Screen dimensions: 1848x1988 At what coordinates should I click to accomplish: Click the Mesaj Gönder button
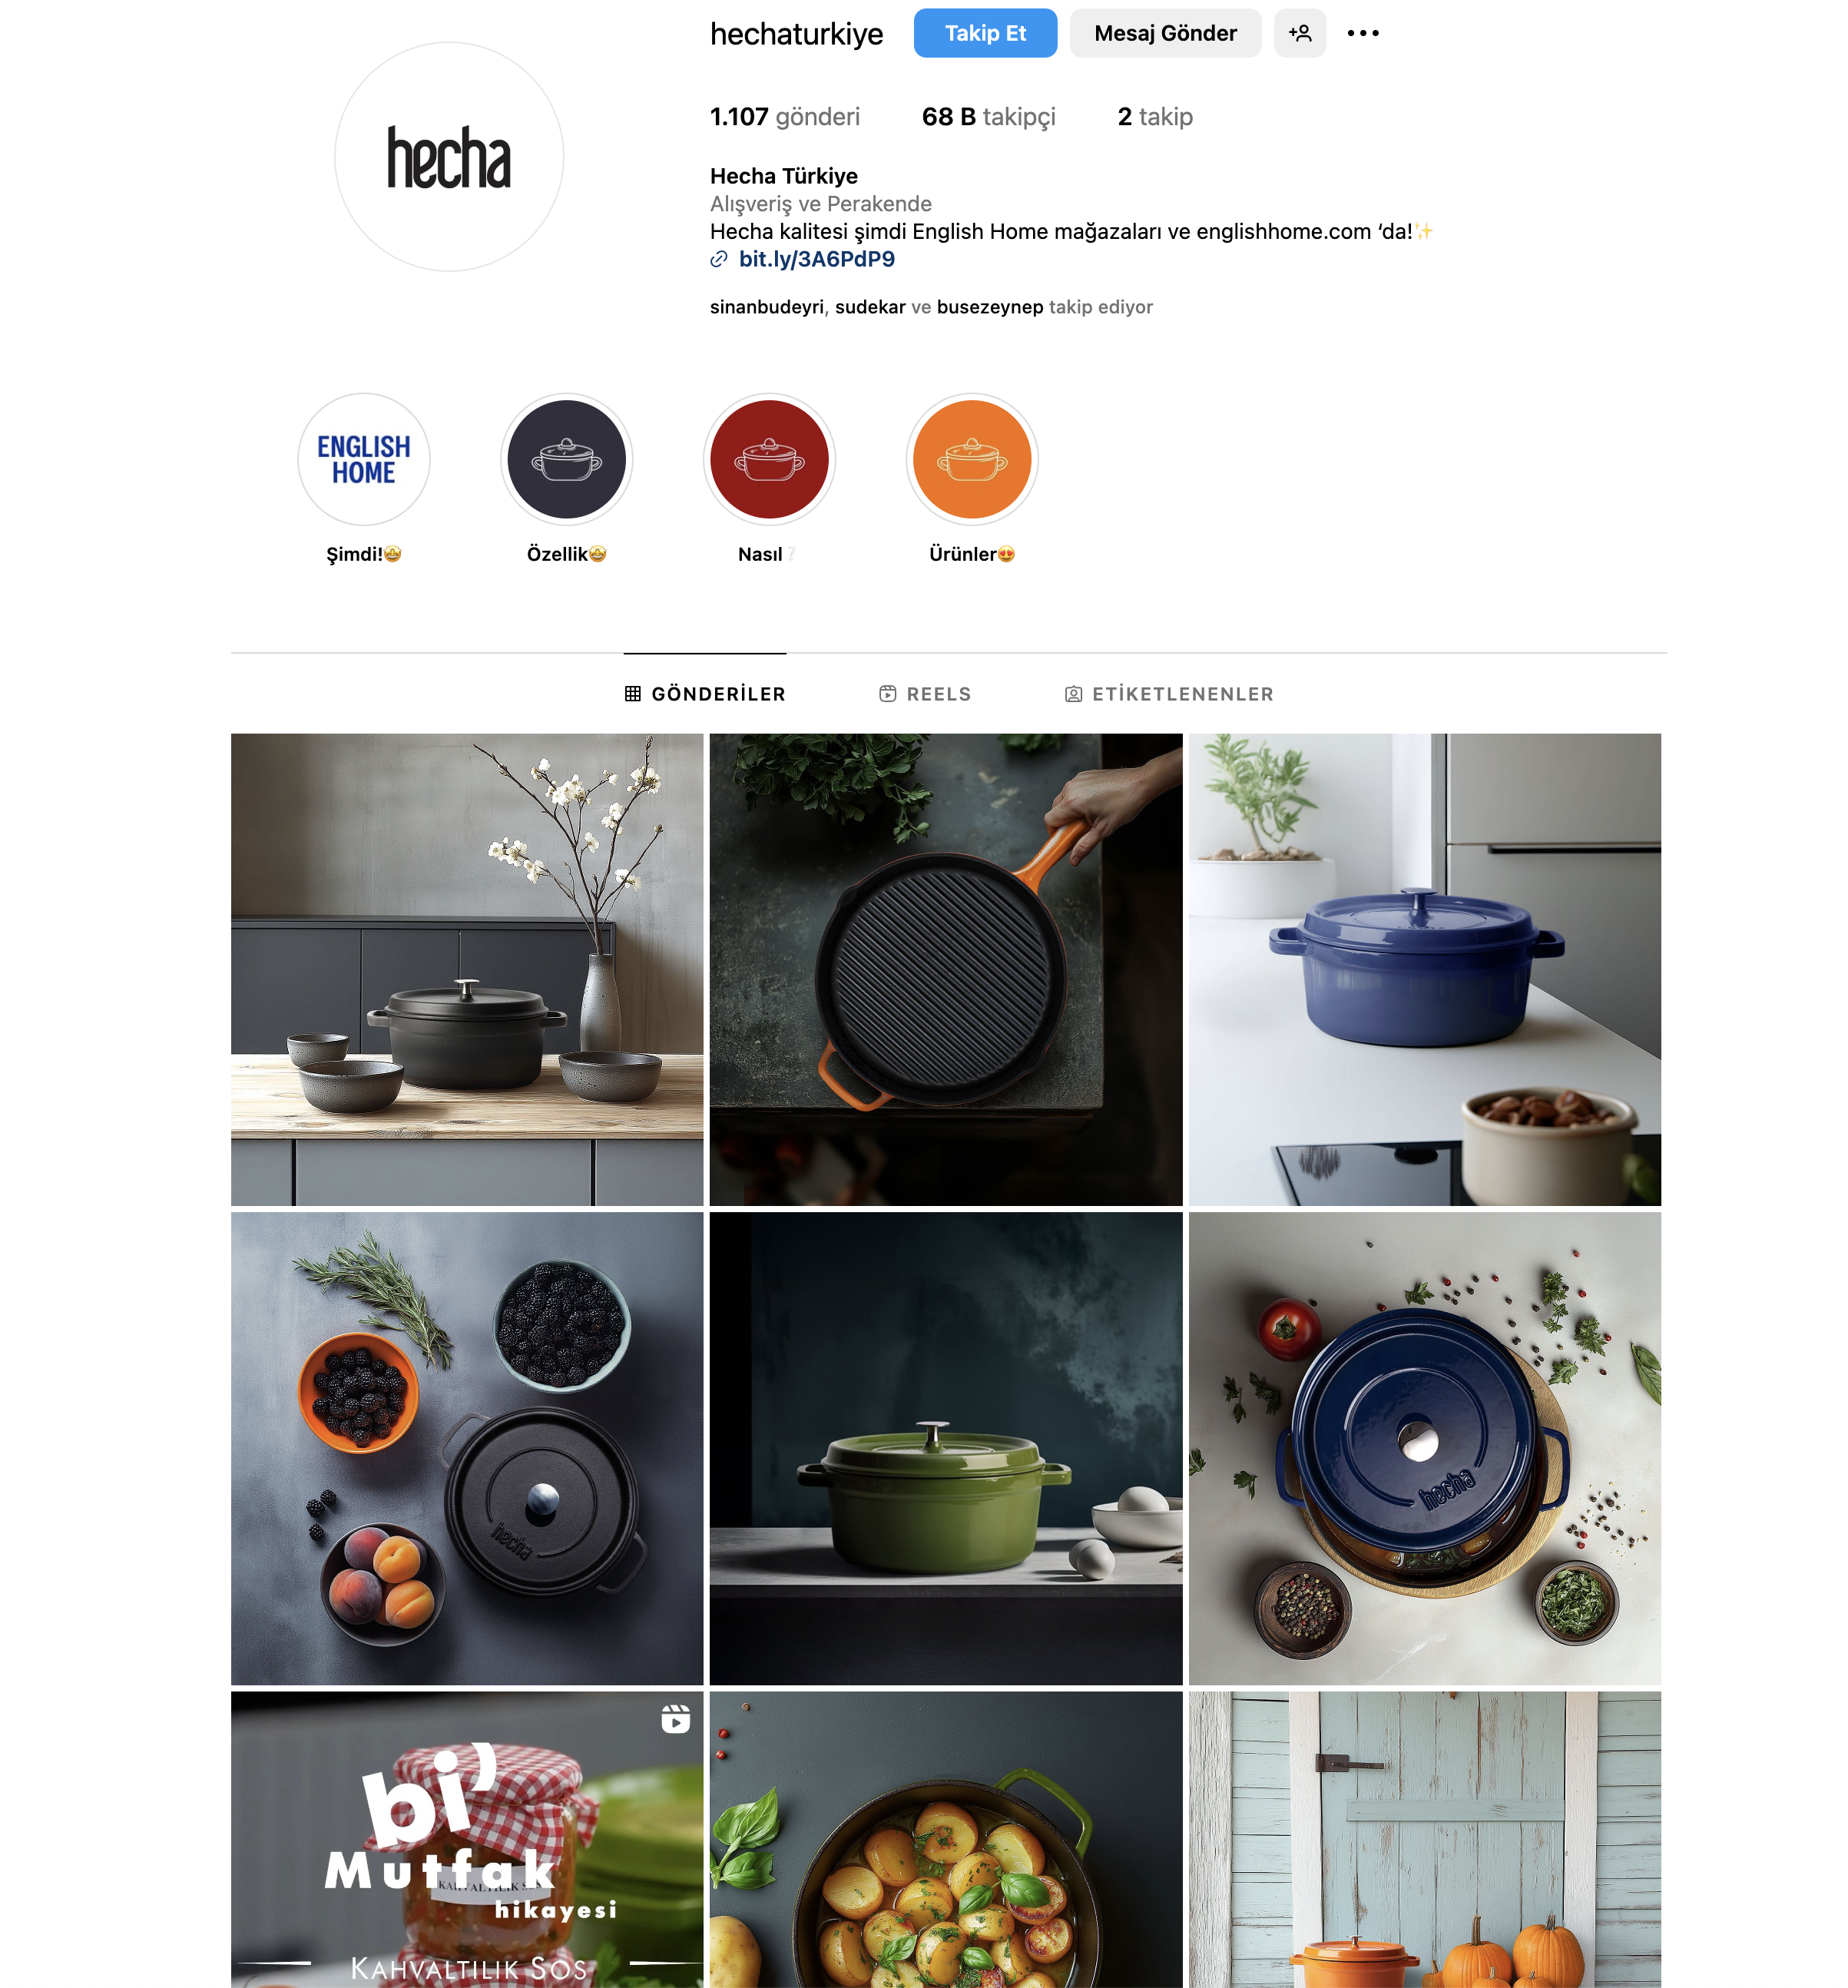pyautogui.click(x=1165, y=33)
